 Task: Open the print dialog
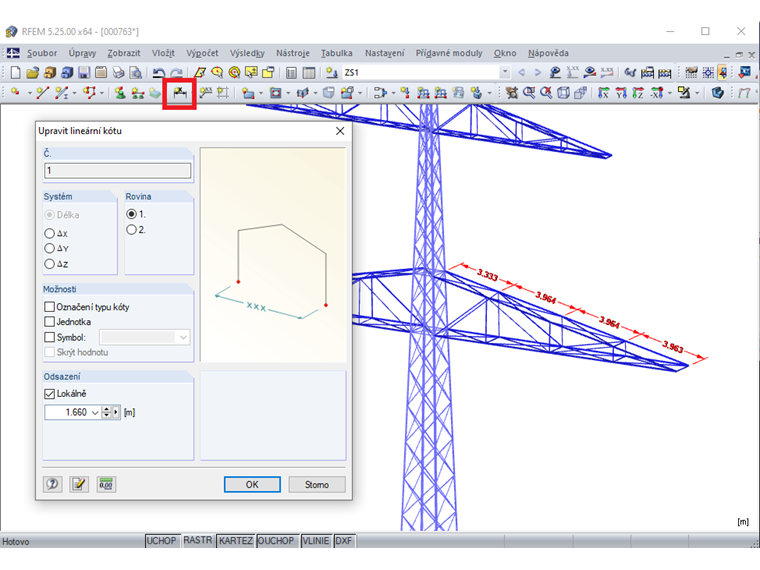pos(119,73)
